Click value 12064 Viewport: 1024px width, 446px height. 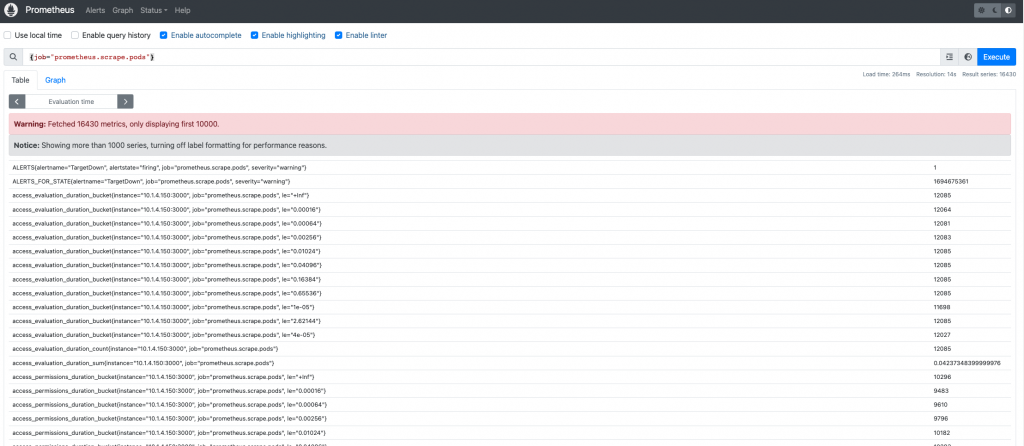point(942,210)
